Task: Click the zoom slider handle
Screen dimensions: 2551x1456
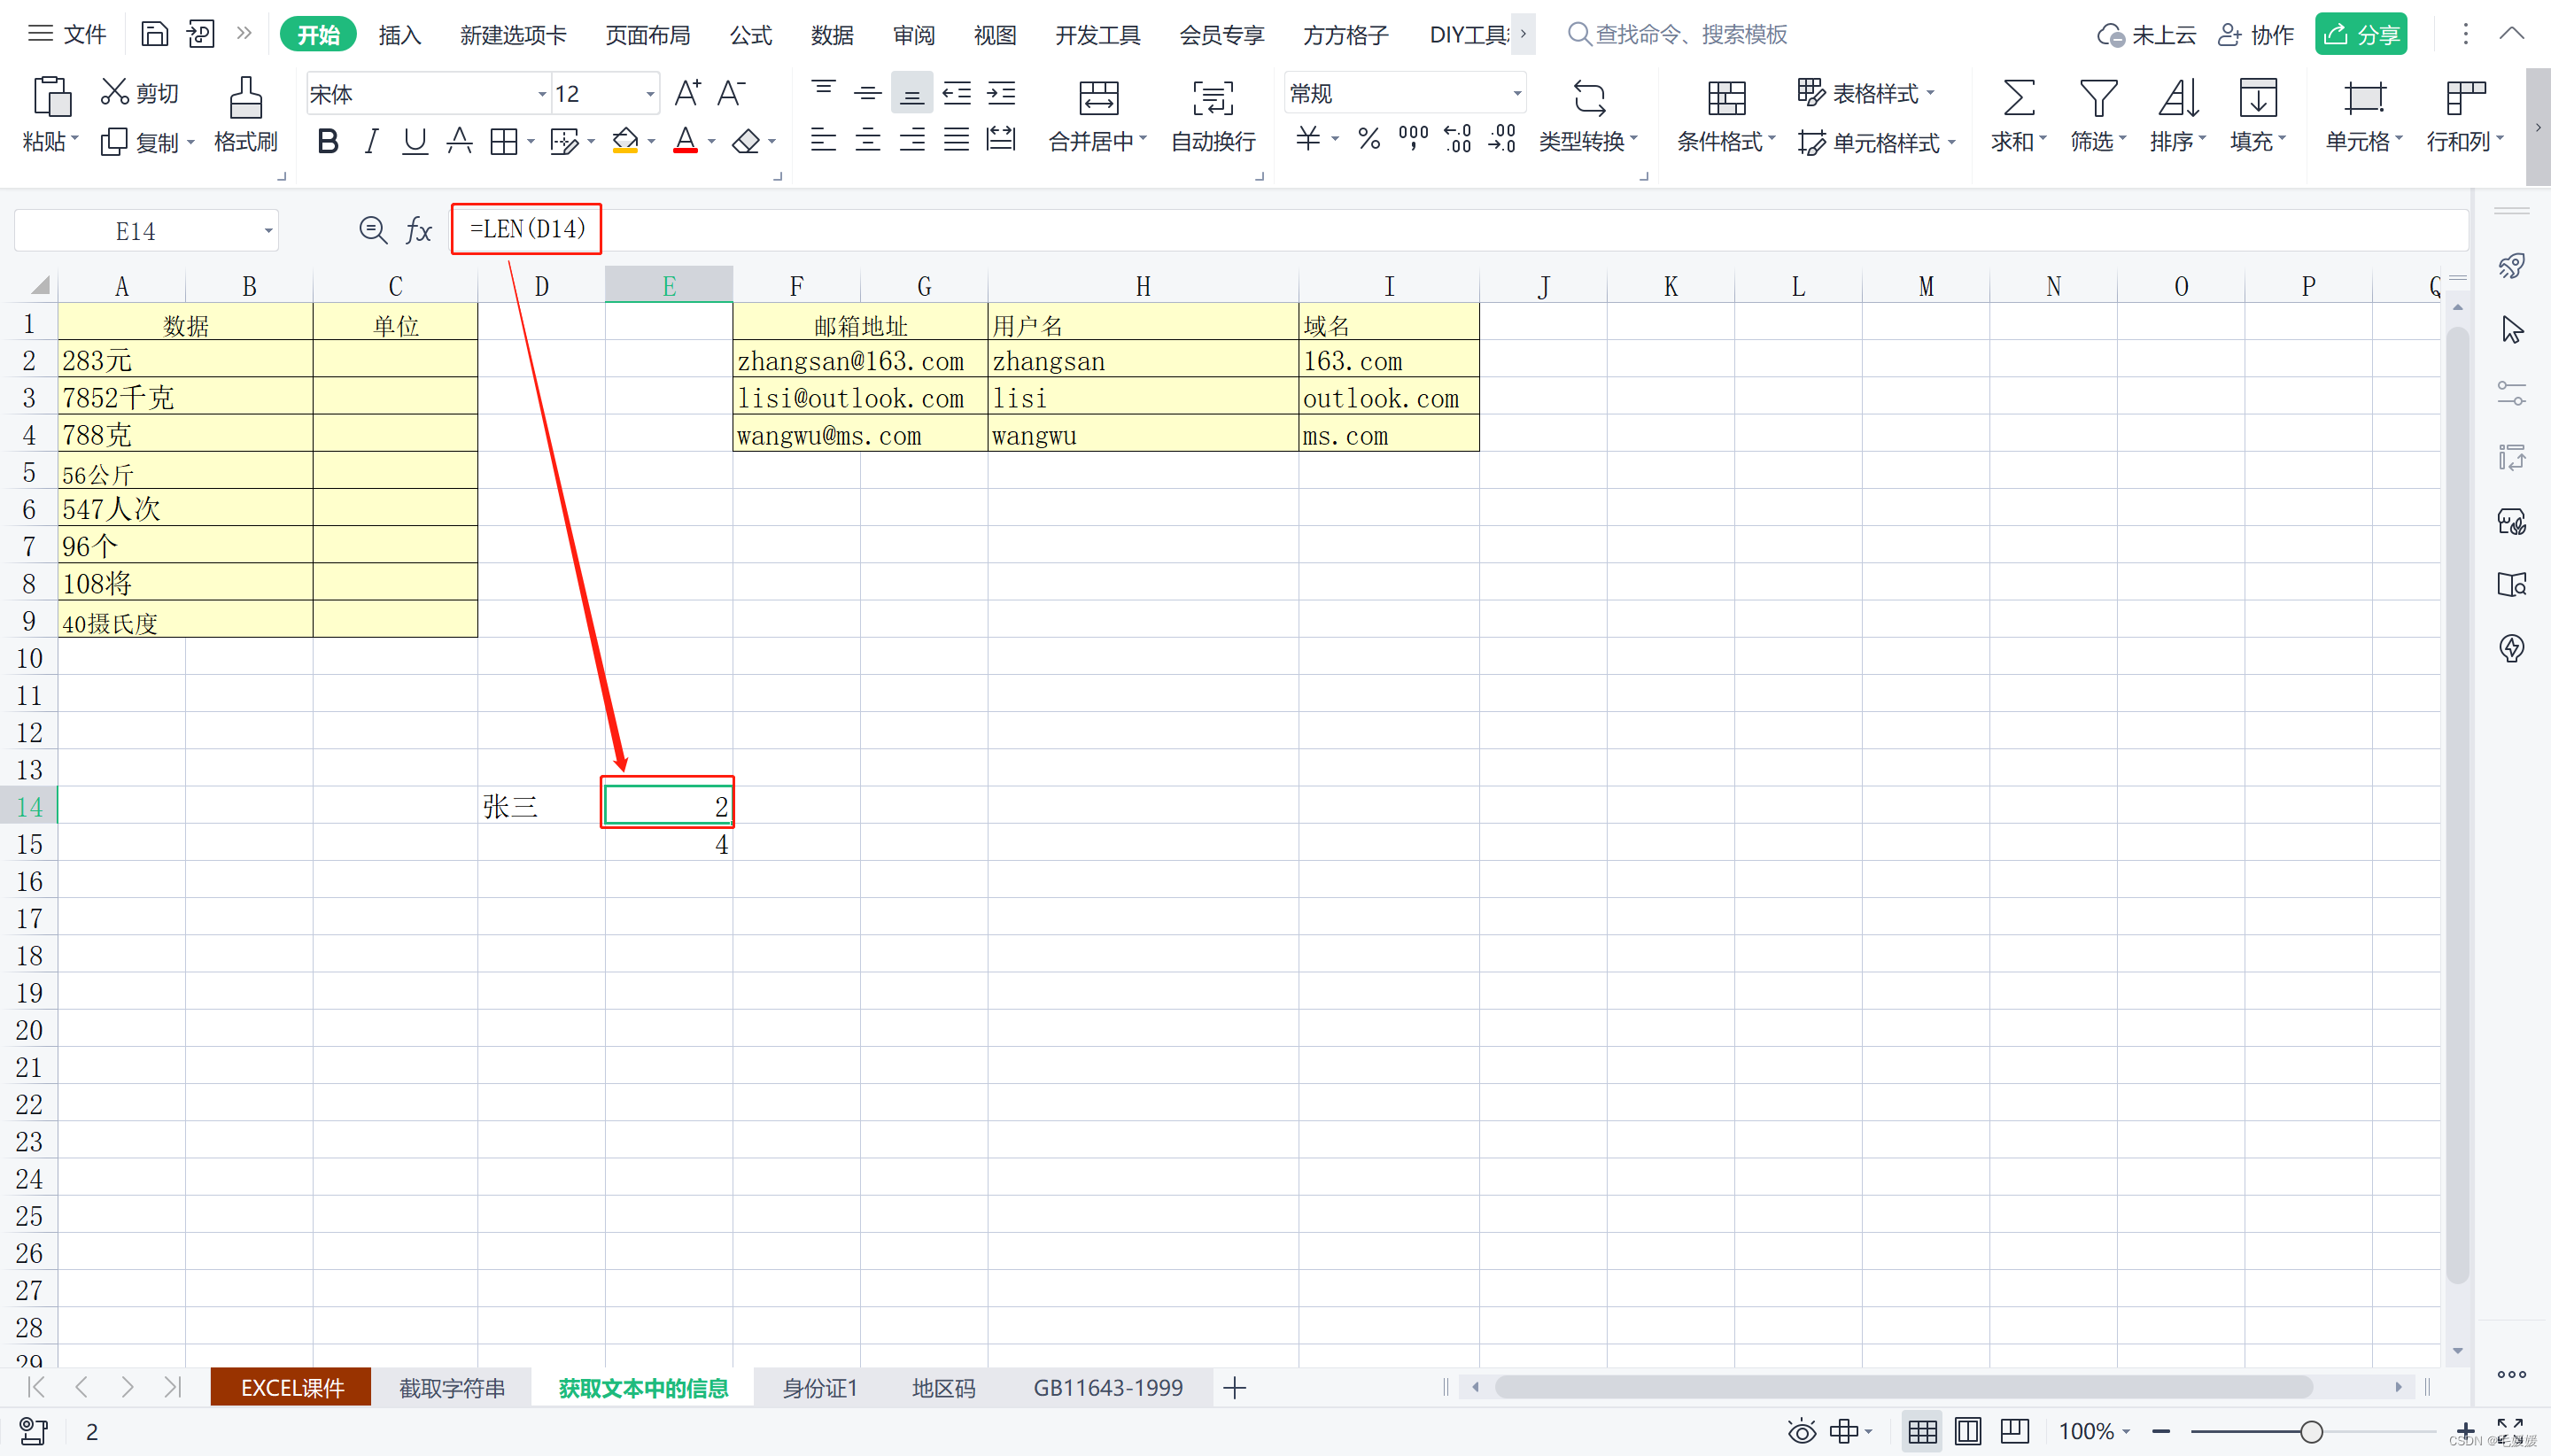Action: pos(2310,1432)
